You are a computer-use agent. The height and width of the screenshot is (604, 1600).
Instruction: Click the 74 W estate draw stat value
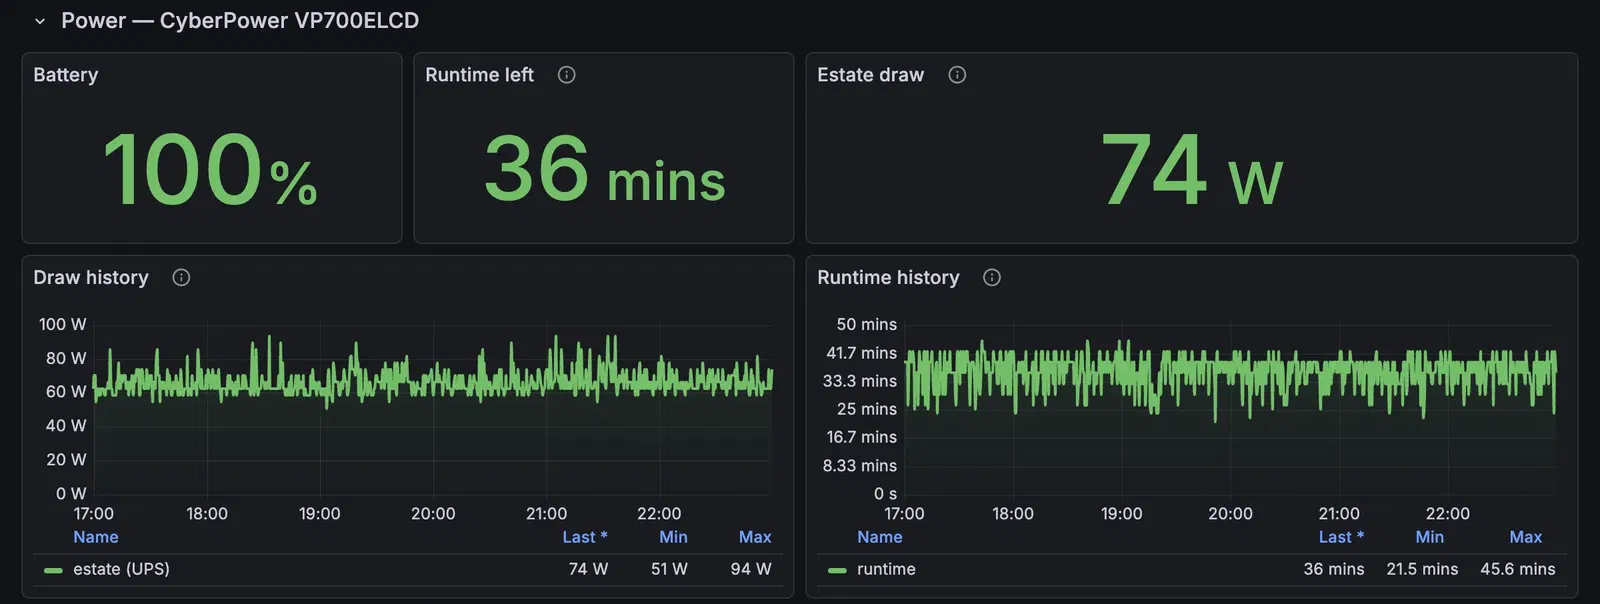click(1192, 170)
